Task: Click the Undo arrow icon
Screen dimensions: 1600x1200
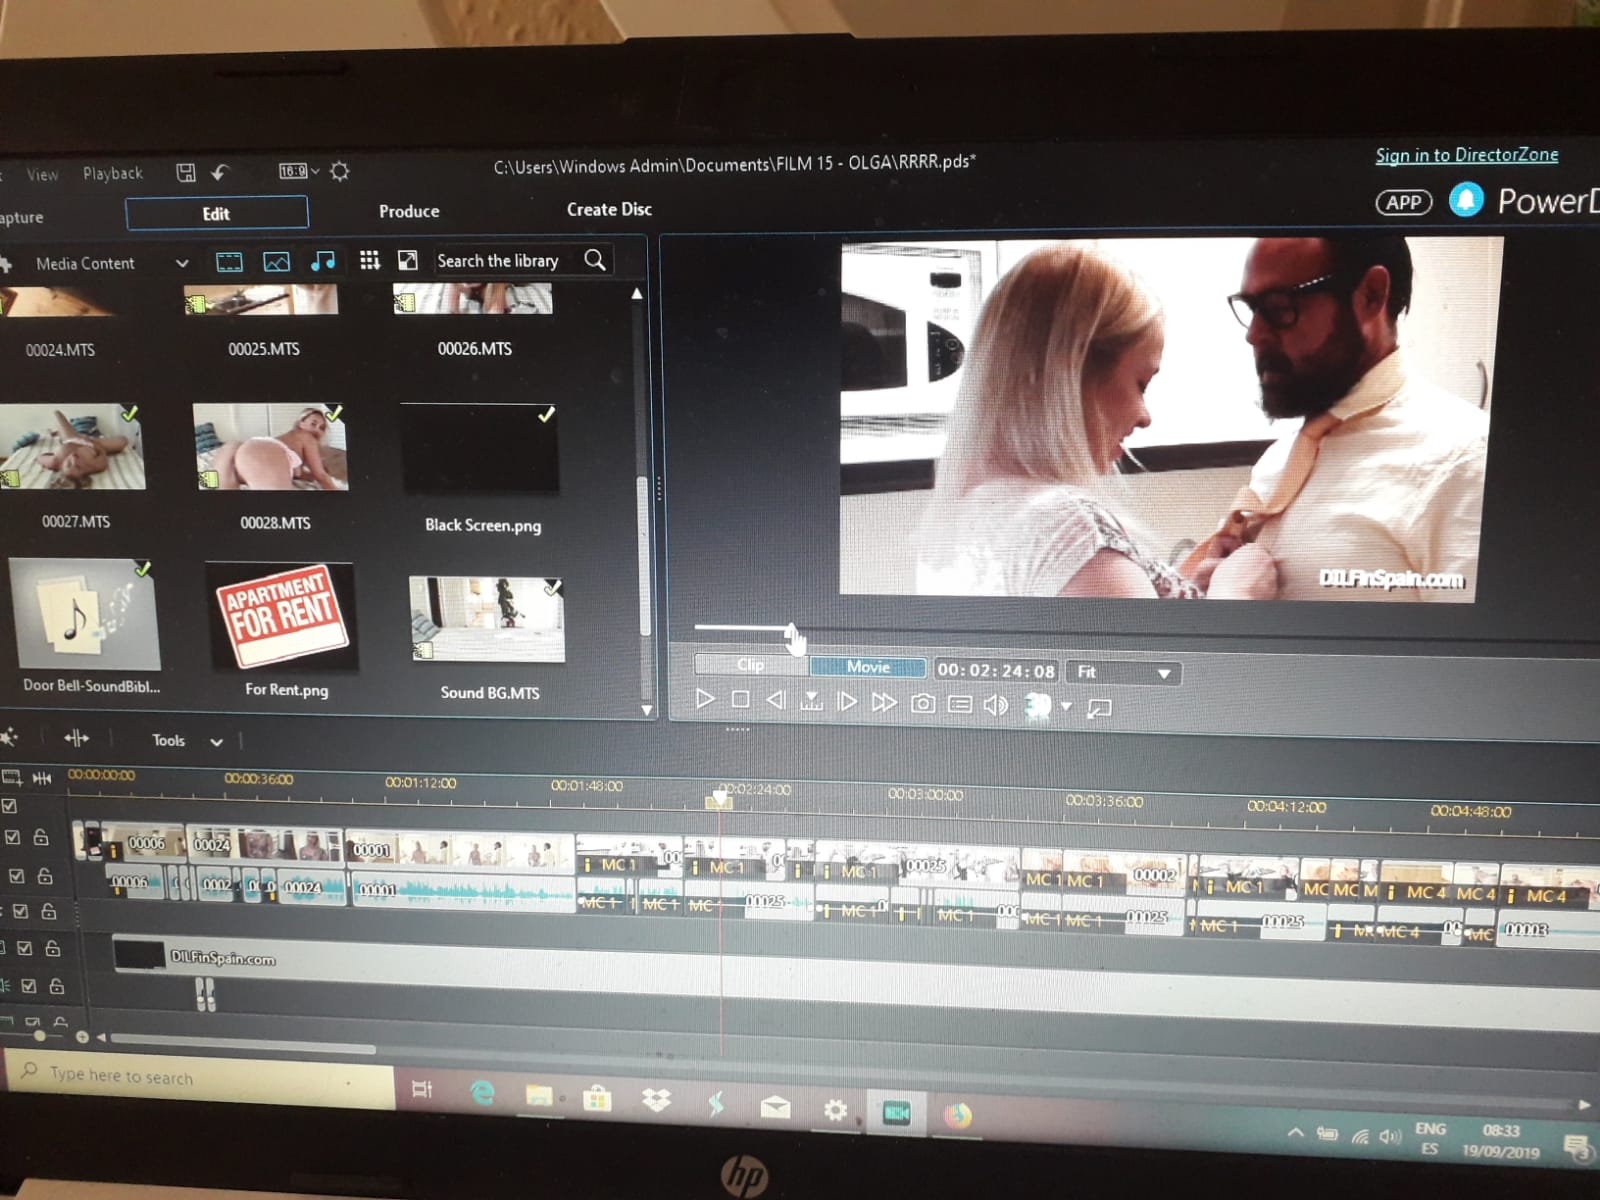Action: click(x=221, y=172)
